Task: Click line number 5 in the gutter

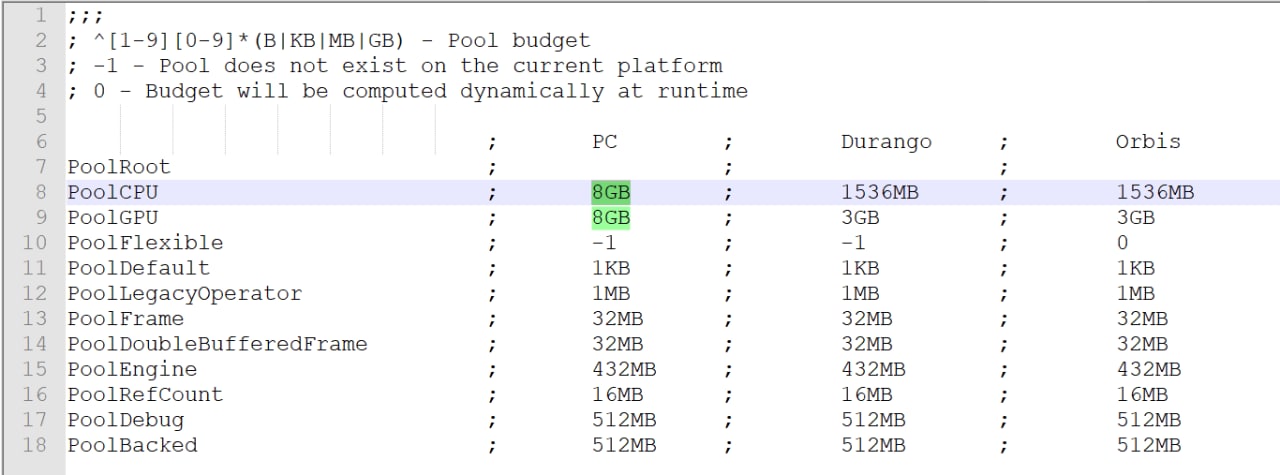Action: [41, 116]
